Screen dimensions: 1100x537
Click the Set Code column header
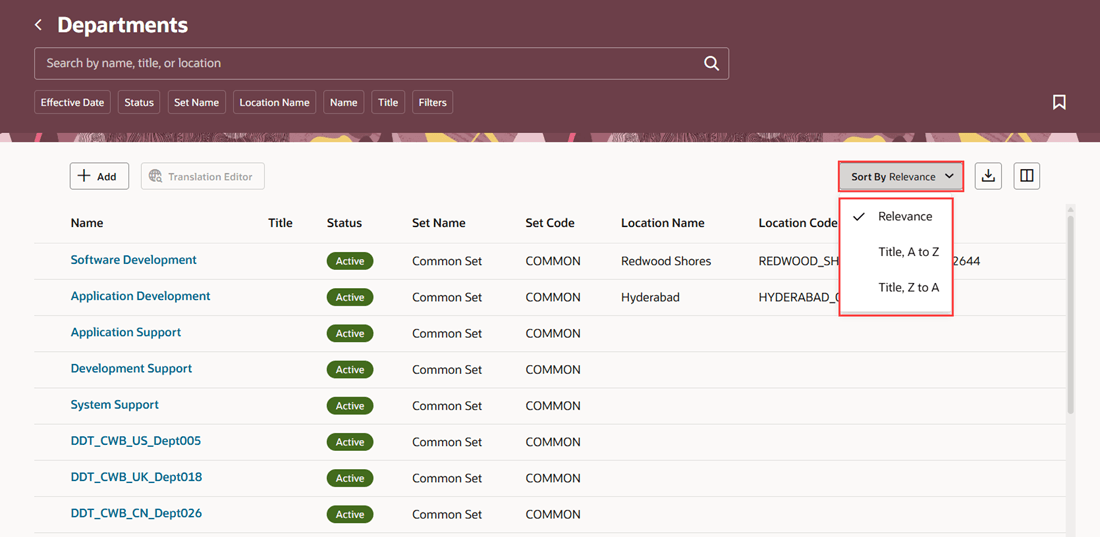tap(550, 223)
